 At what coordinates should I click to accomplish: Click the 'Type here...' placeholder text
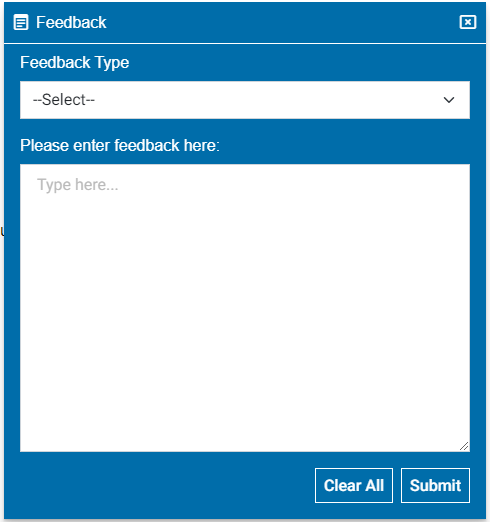pyautogui.click(x=78, y=185)
